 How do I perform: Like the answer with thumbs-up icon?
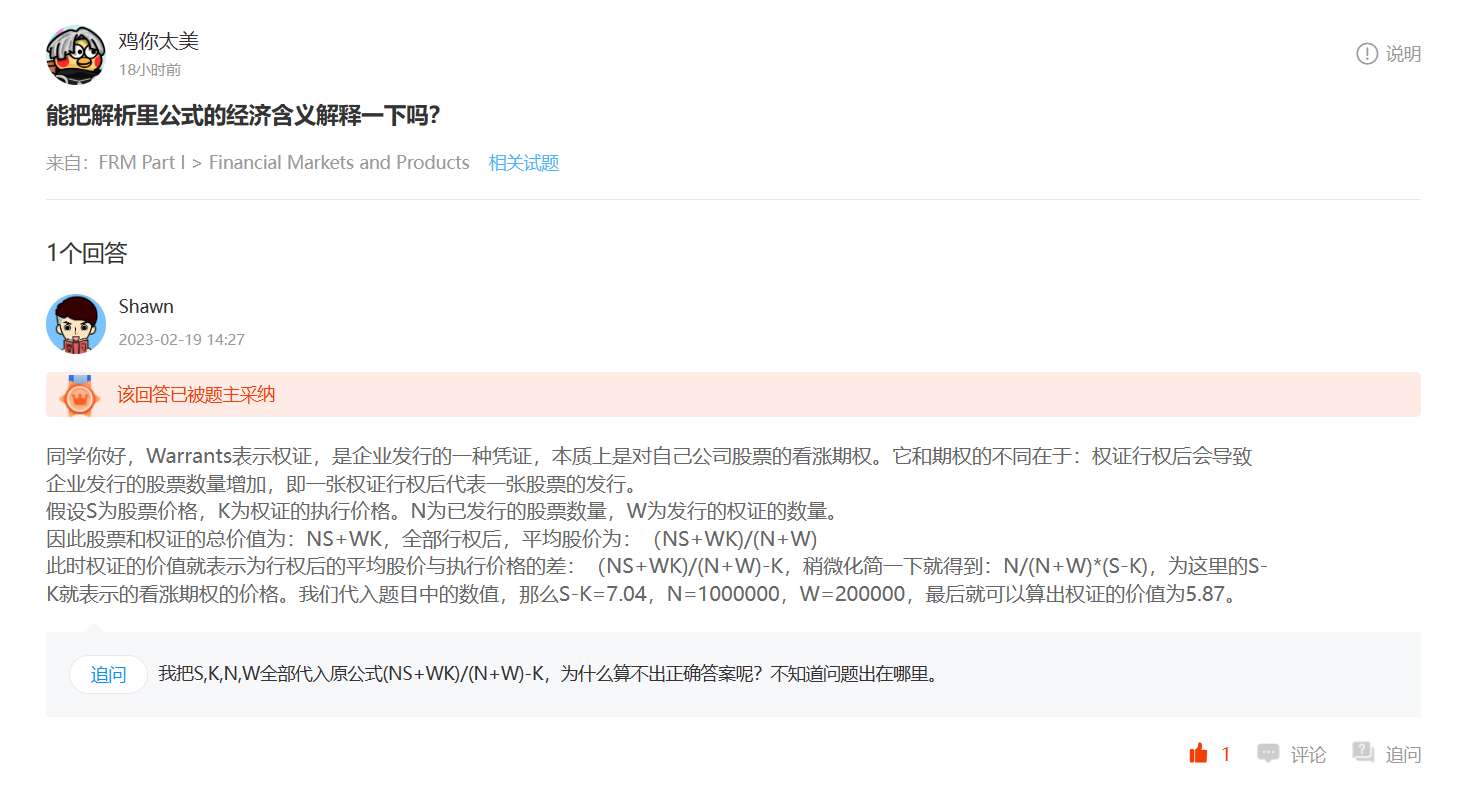pyautogui.click(x=1198, y=754)
